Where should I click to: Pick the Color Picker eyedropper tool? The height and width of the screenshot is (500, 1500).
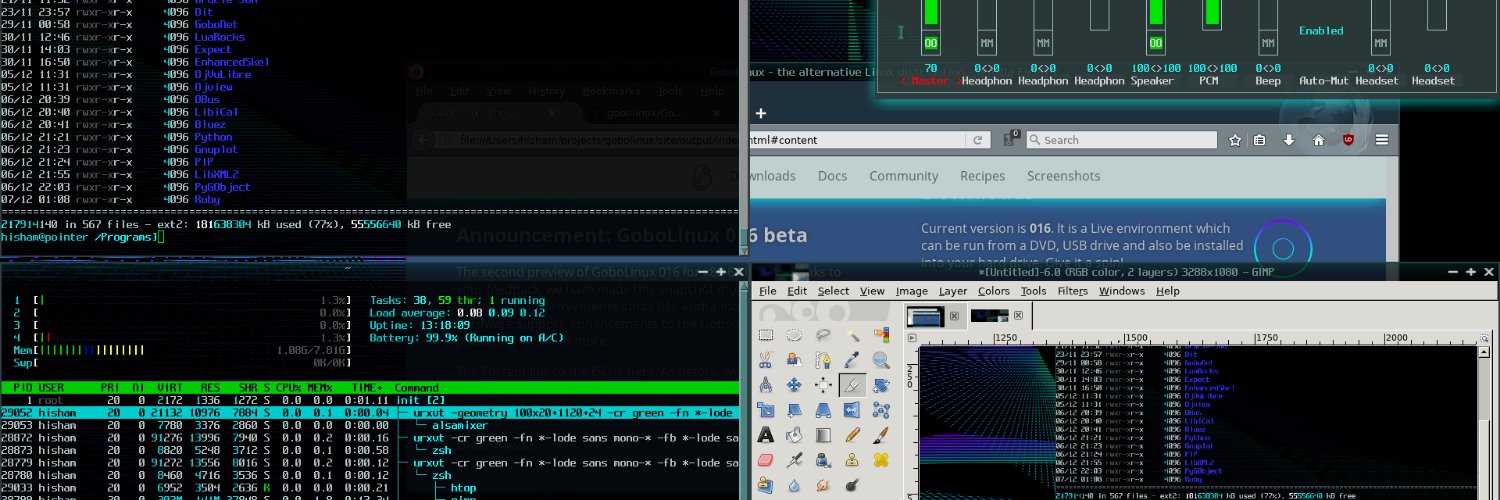coord(852,360)
